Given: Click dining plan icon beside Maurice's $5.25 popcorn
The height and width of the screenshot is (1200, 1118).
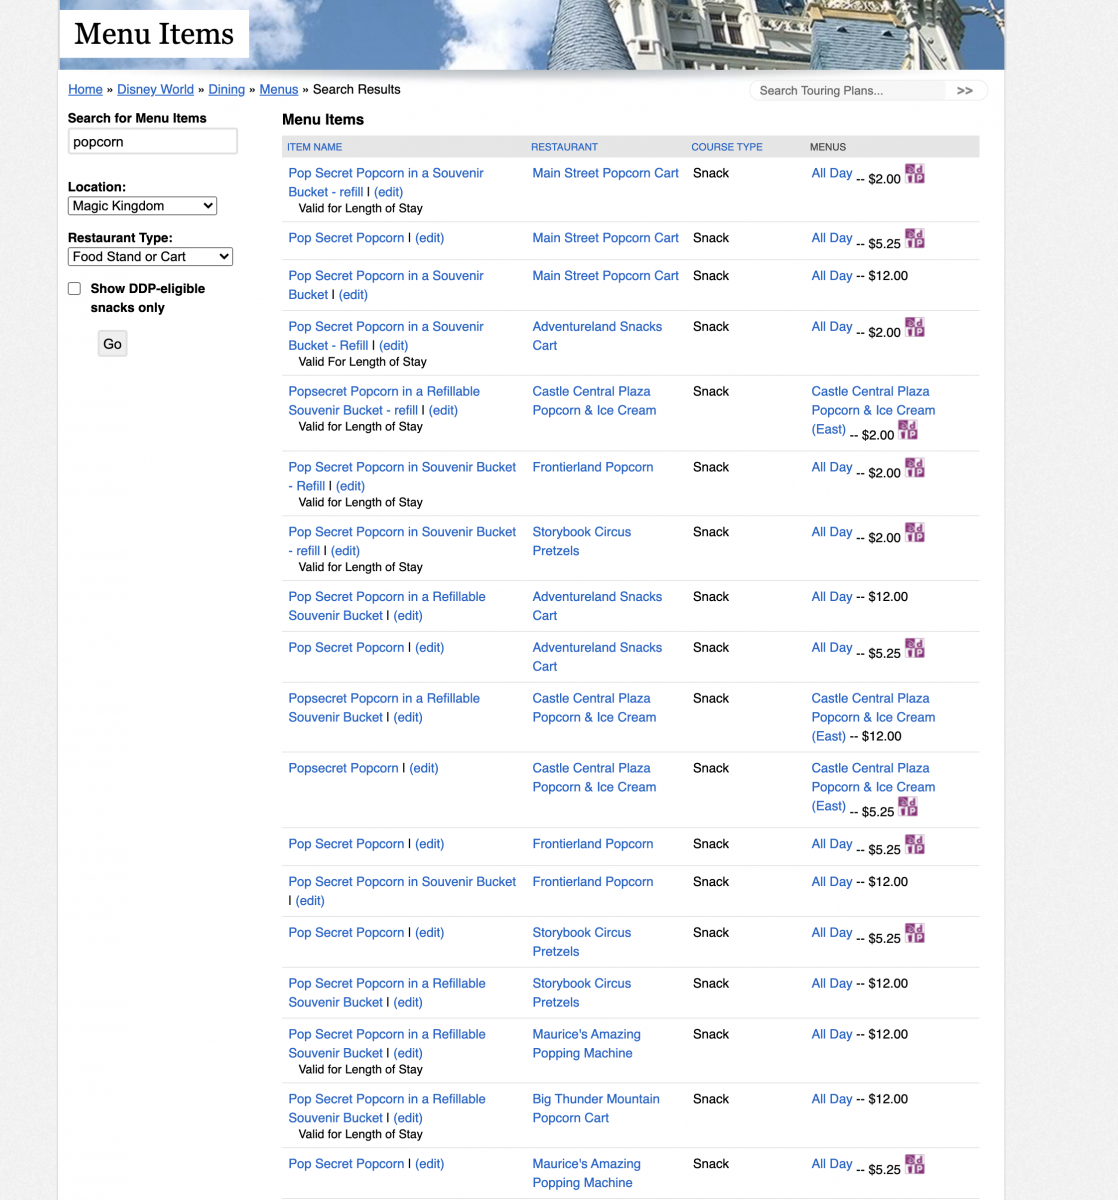Looking at the screenshot, I should (x=914, y=1165).
